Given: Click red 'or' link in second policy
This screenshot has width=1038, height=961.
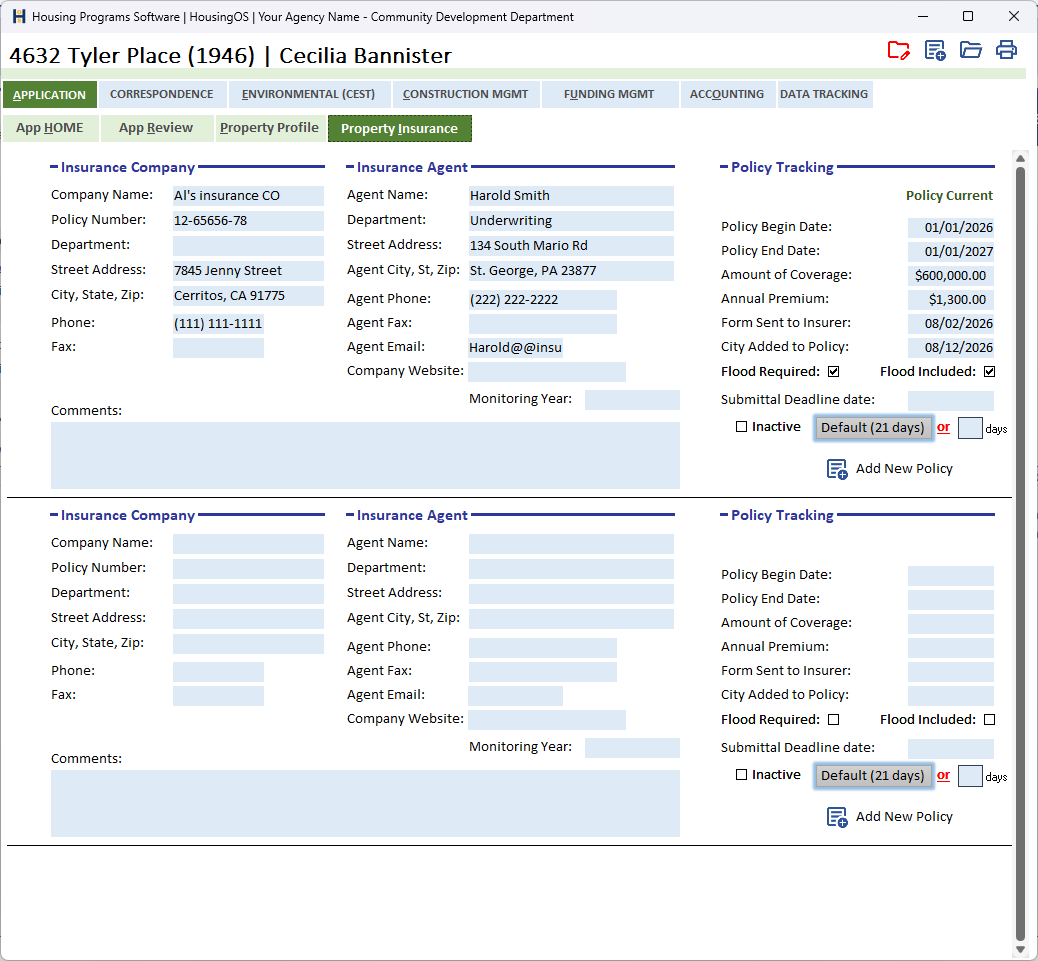Looking at the screenshot, I should point(943,775).
